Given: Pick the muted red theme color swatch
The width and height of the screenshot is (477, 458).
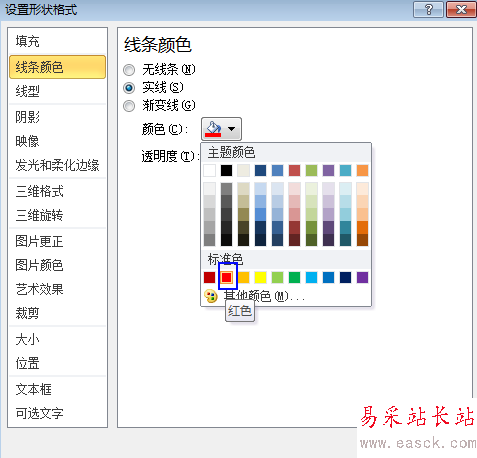Looking at the screenshot, I should 294,170.
